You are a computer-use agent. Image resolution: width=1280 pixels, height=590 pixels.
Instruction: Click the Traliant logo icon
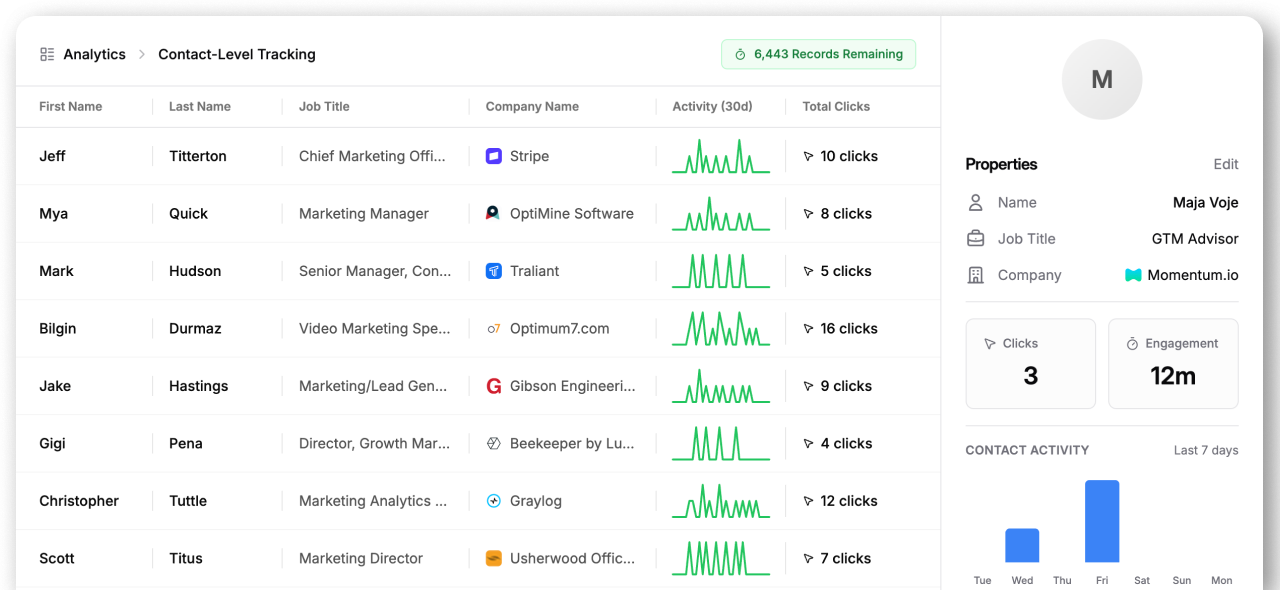point(493,271)
